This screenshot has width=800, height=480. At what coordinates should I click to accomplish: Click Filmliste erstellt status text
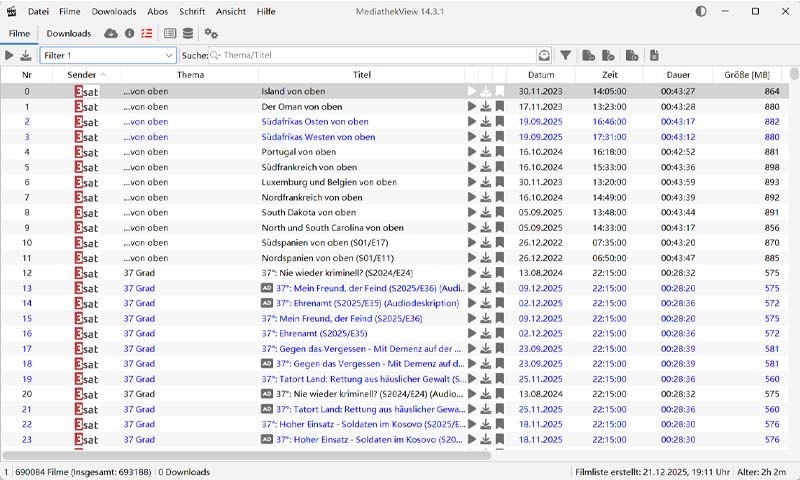[652, 472]
